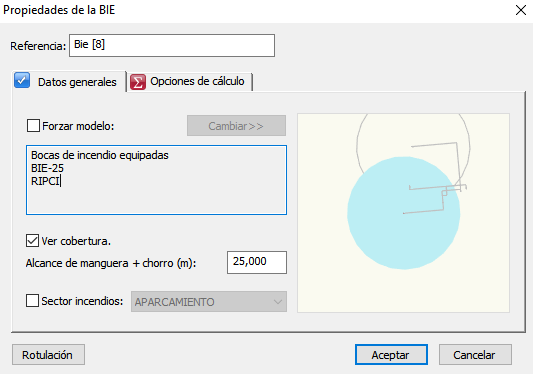Click the 'BIE-25' text line
The height and width of the screenshot is (374, 533).
tap(47, 168)
